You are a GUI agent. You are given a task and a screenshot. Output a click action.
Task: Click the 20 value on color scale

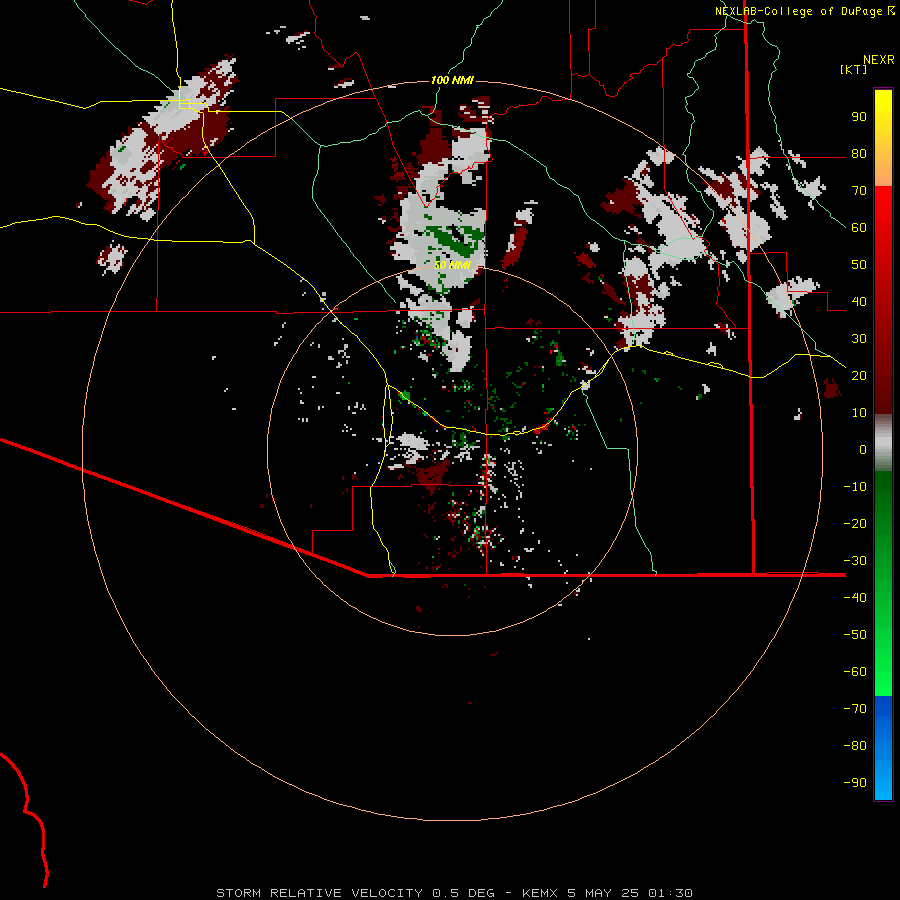859,376
